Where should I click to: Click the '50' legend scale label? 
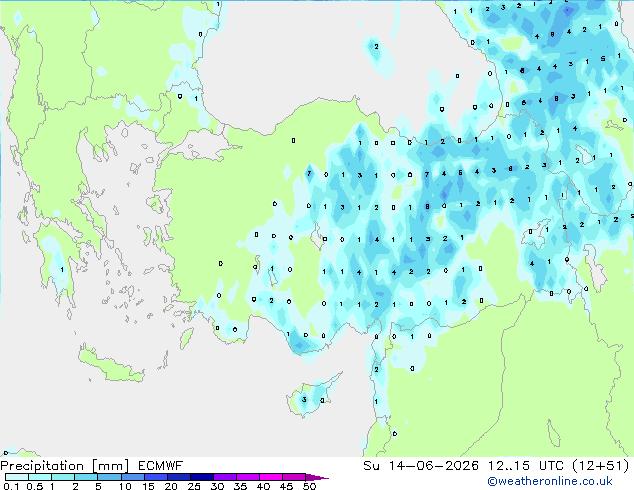(309, 486)
